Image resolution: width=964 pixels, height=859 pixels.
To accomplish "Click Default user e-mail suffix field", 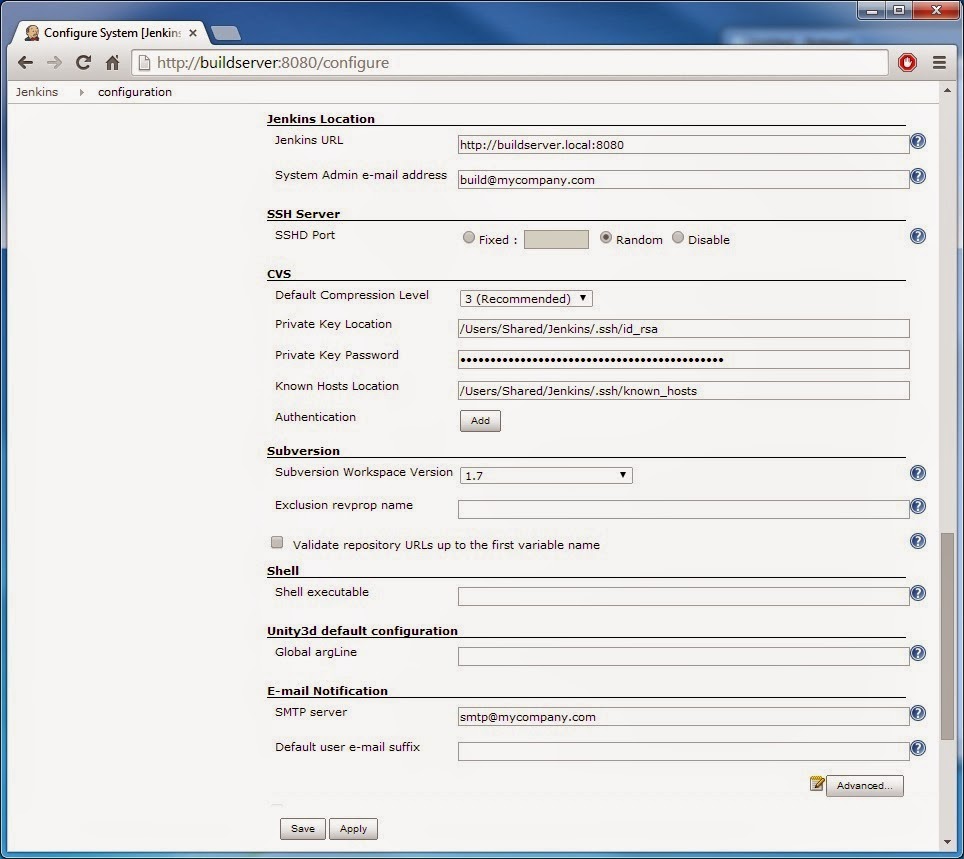I will [x=683, y=751].
